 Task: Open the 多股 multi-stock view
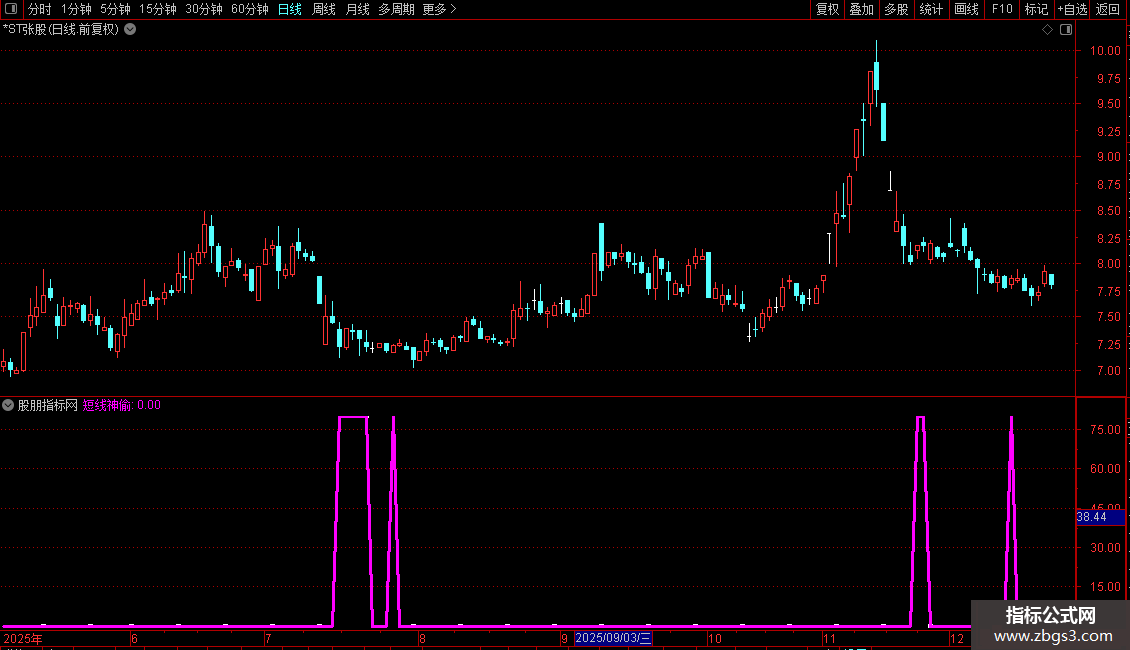click(897, 9)
